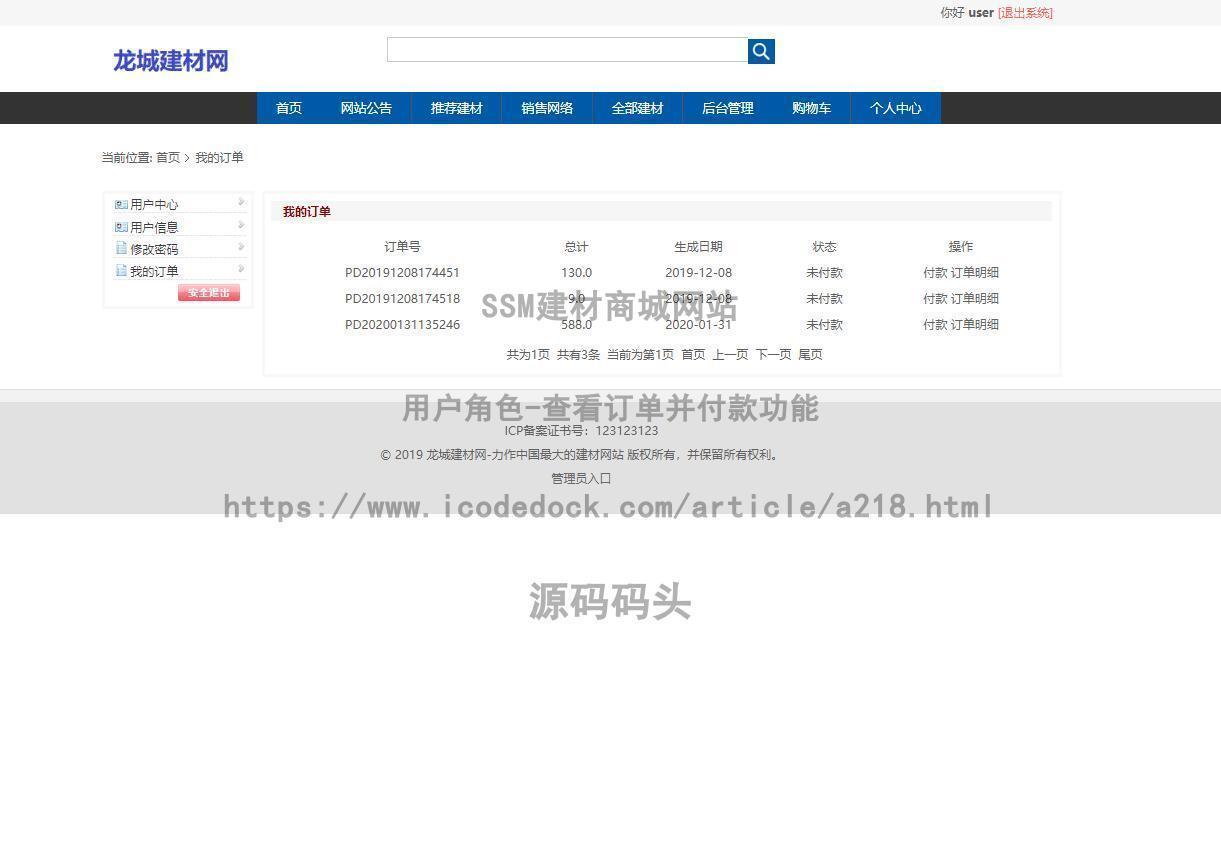This screenshot has width=1221, height=856.
Task: Open the 购物车 shopping cart section
Action: tap(811, 108)
